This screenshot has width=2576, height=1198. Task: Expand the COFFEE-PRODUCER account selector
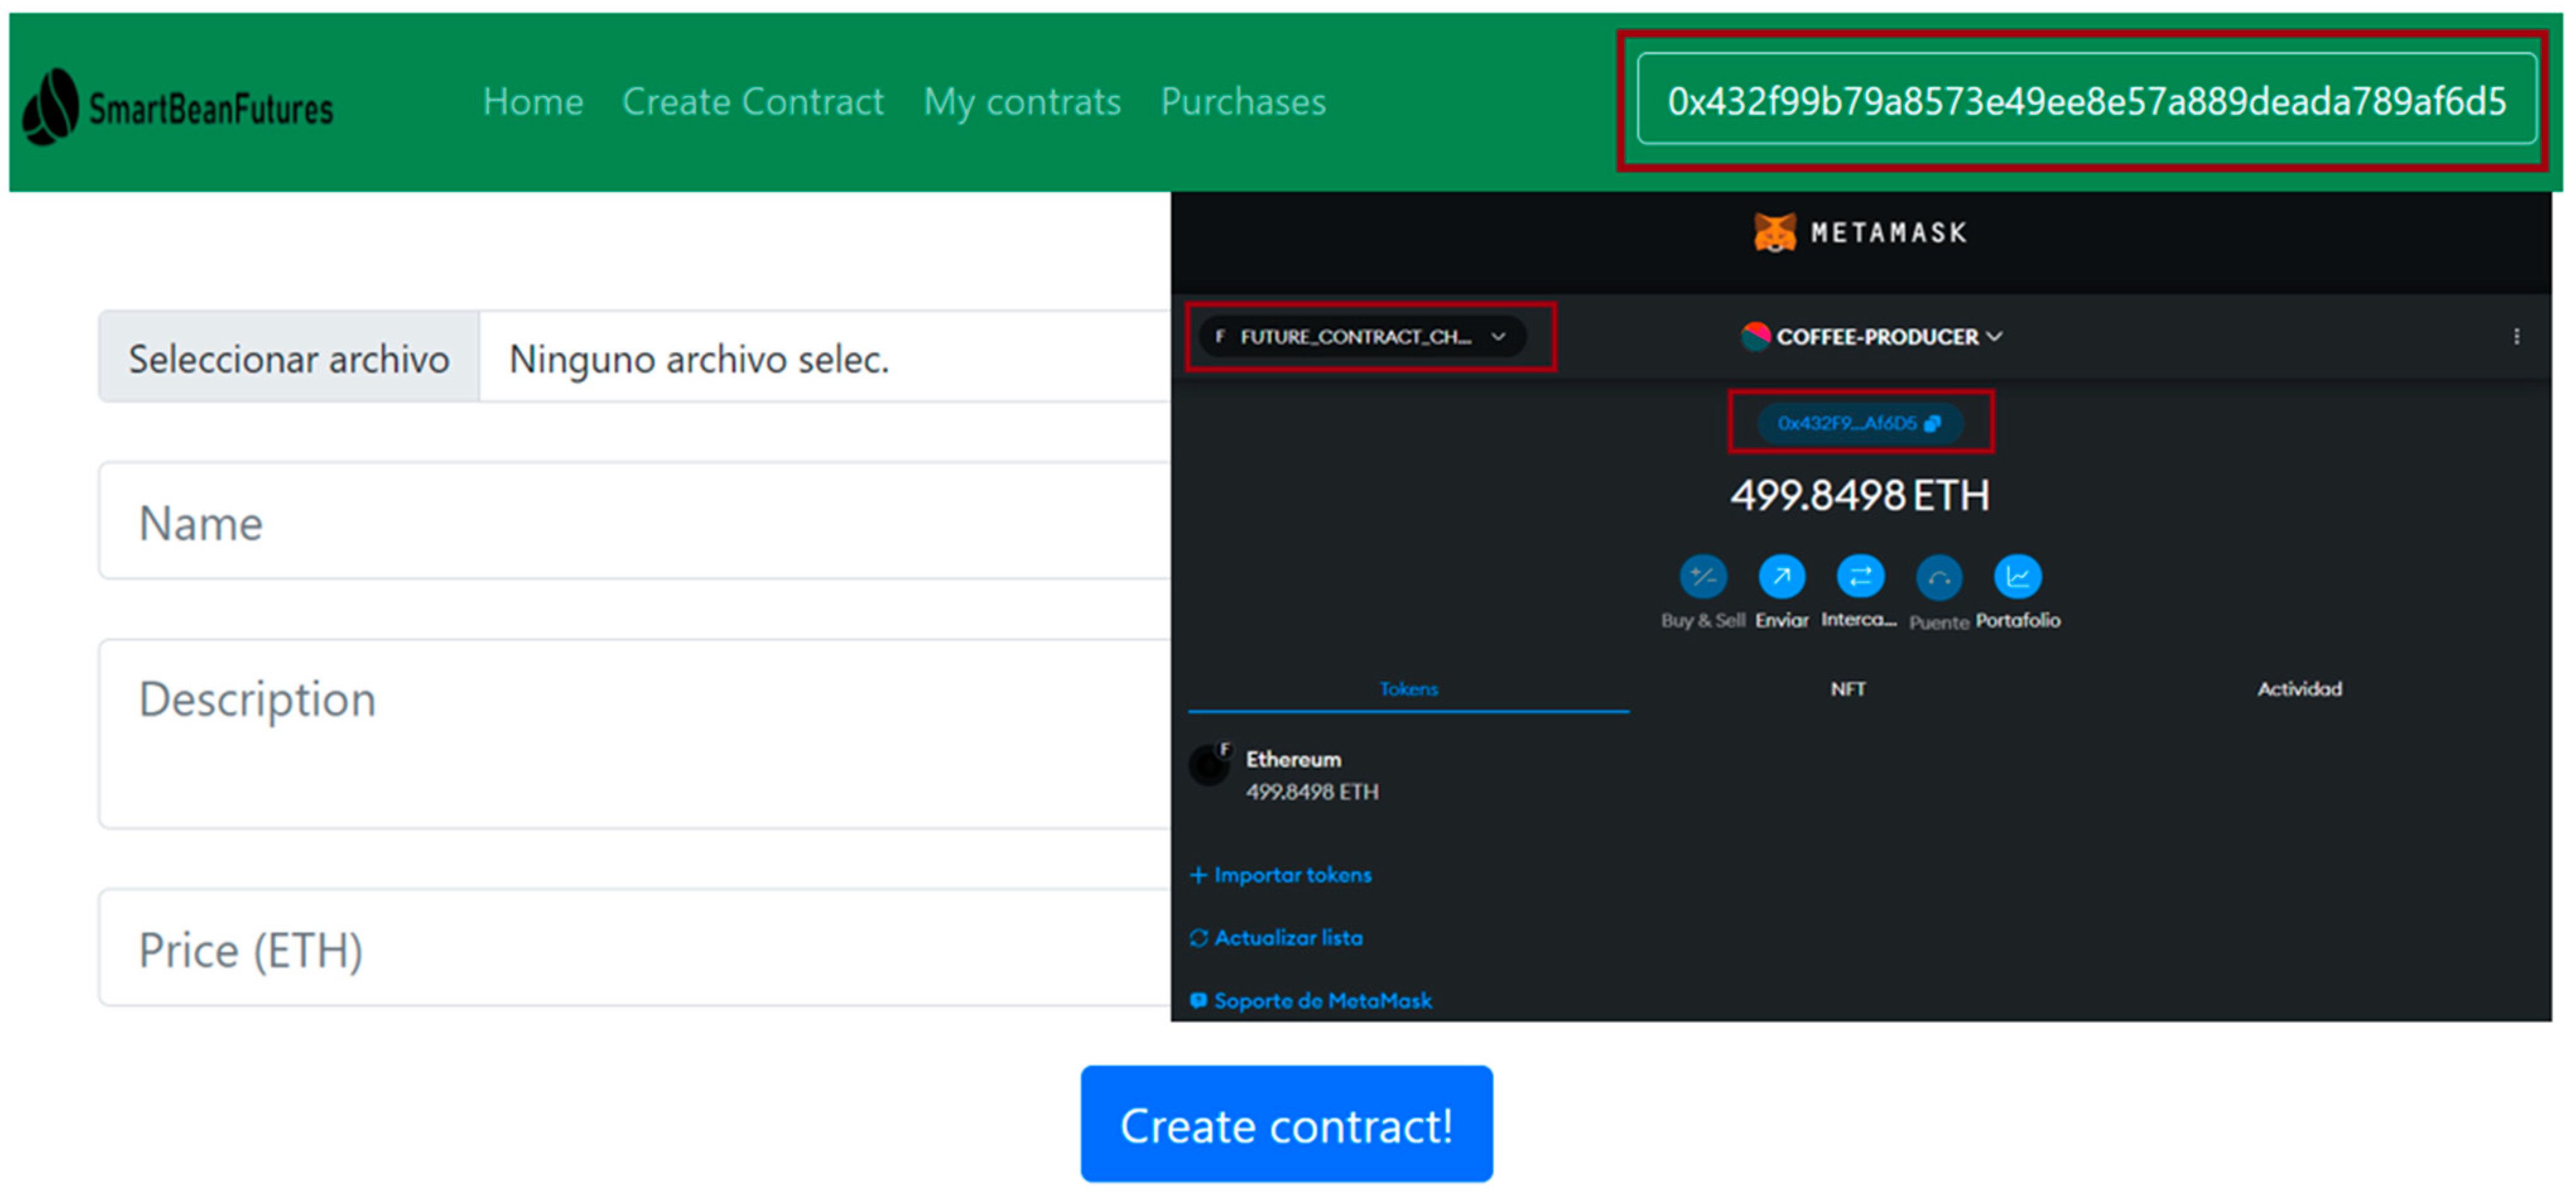[1872, 337]
